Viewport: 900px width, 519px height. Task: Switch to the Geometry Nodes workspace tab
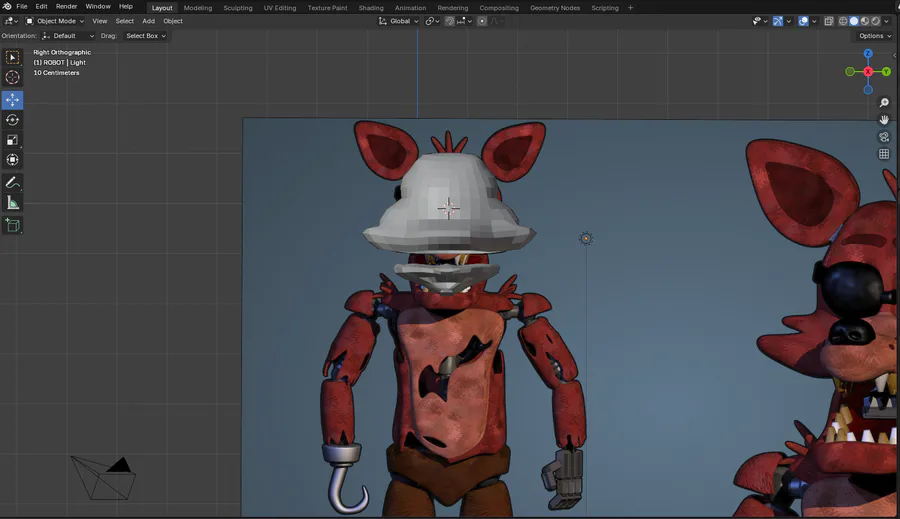tap(555, 8)
